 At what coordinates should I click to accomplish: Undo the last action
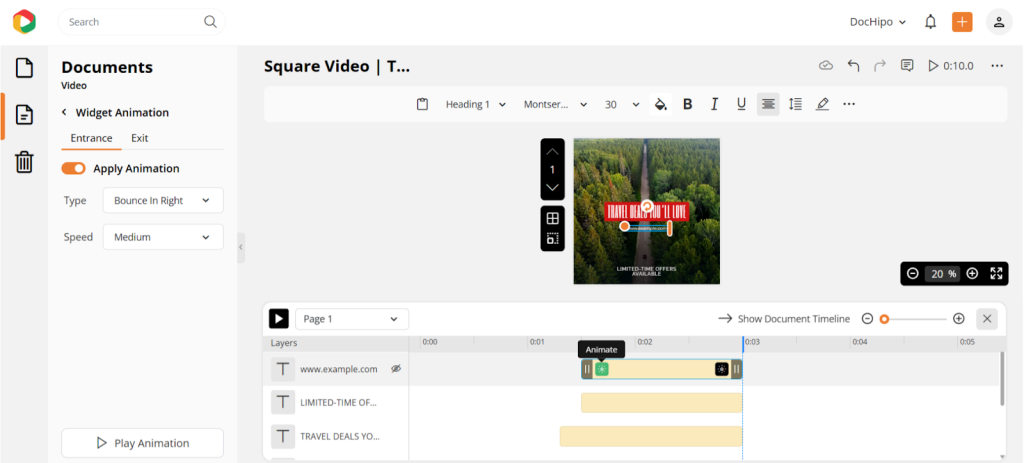[x=853, y=65]
